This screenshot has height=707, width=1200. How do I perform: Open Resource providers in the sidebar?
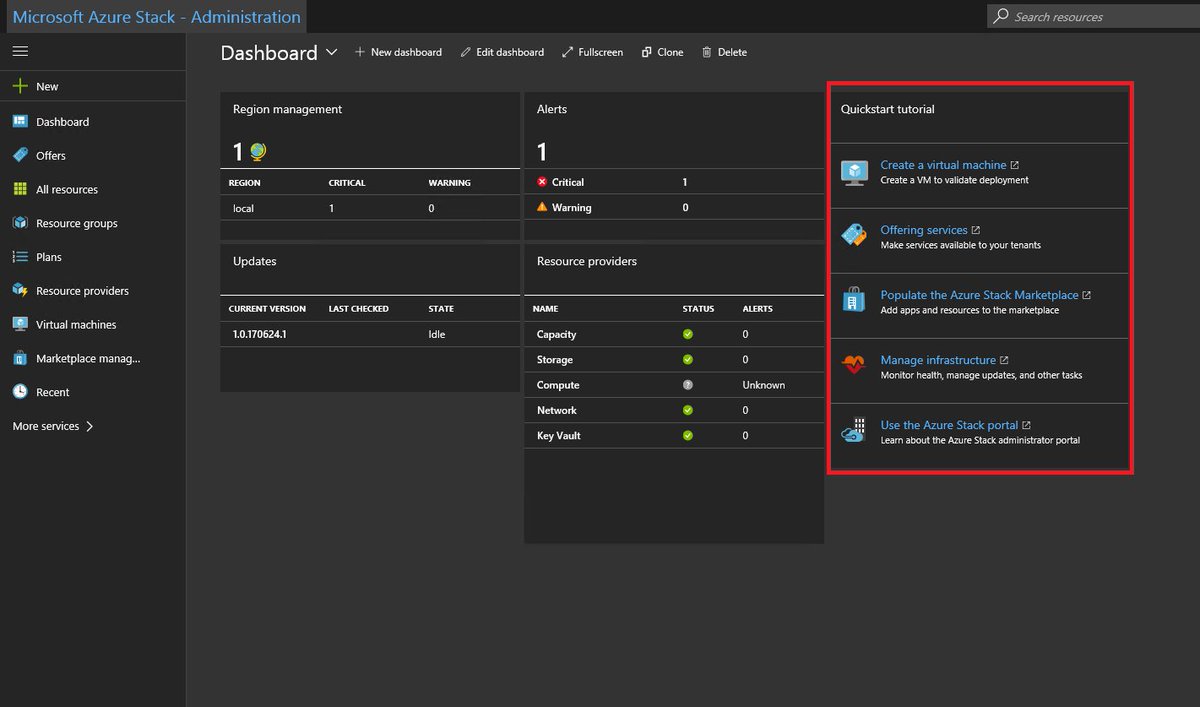(82, 290)
